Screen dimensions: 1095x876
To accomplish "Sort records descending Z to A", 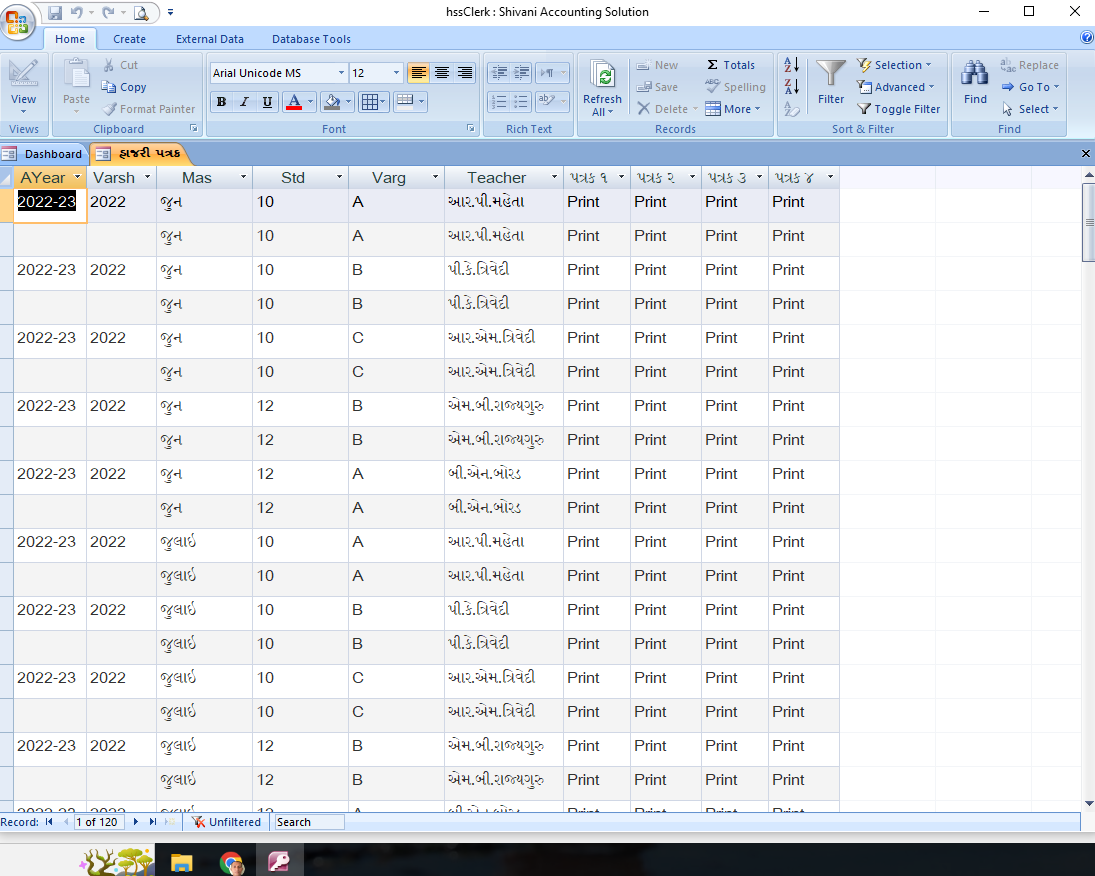I will pyautogui.click(x=792, y=87).
